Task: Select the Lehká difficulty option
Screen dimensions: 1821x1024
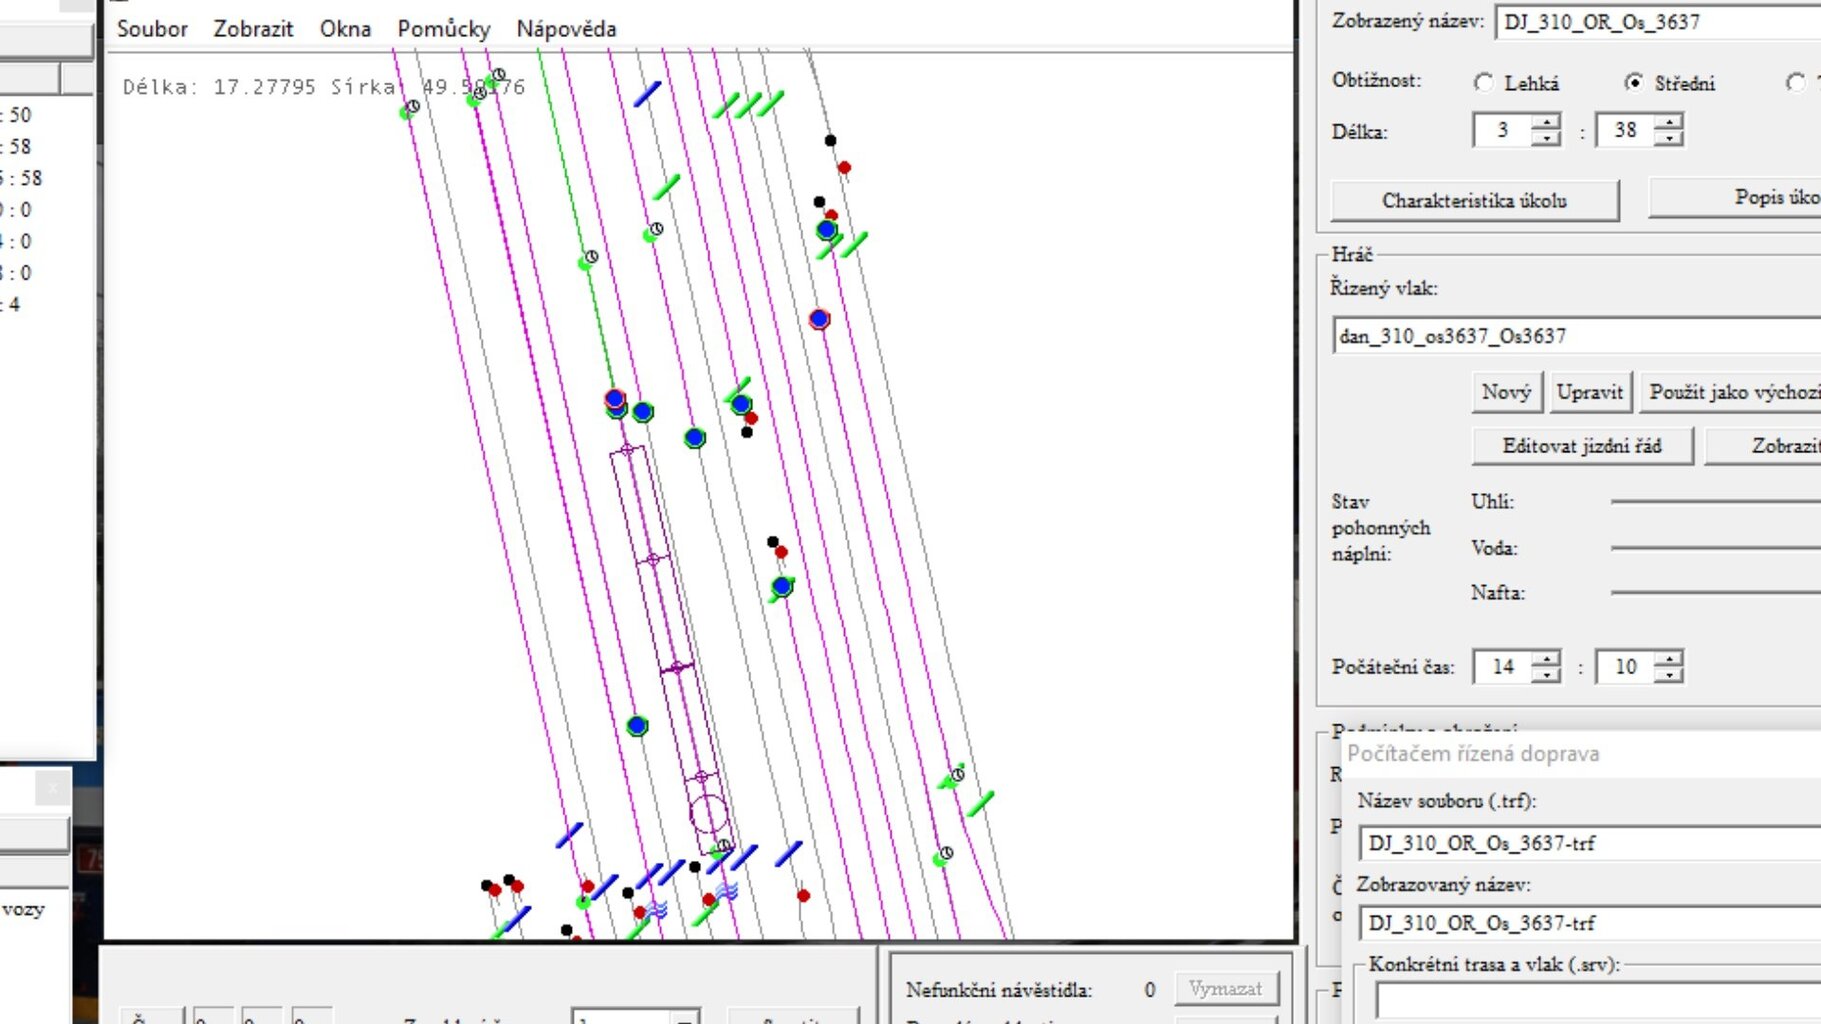Action: pos(1484,83)
